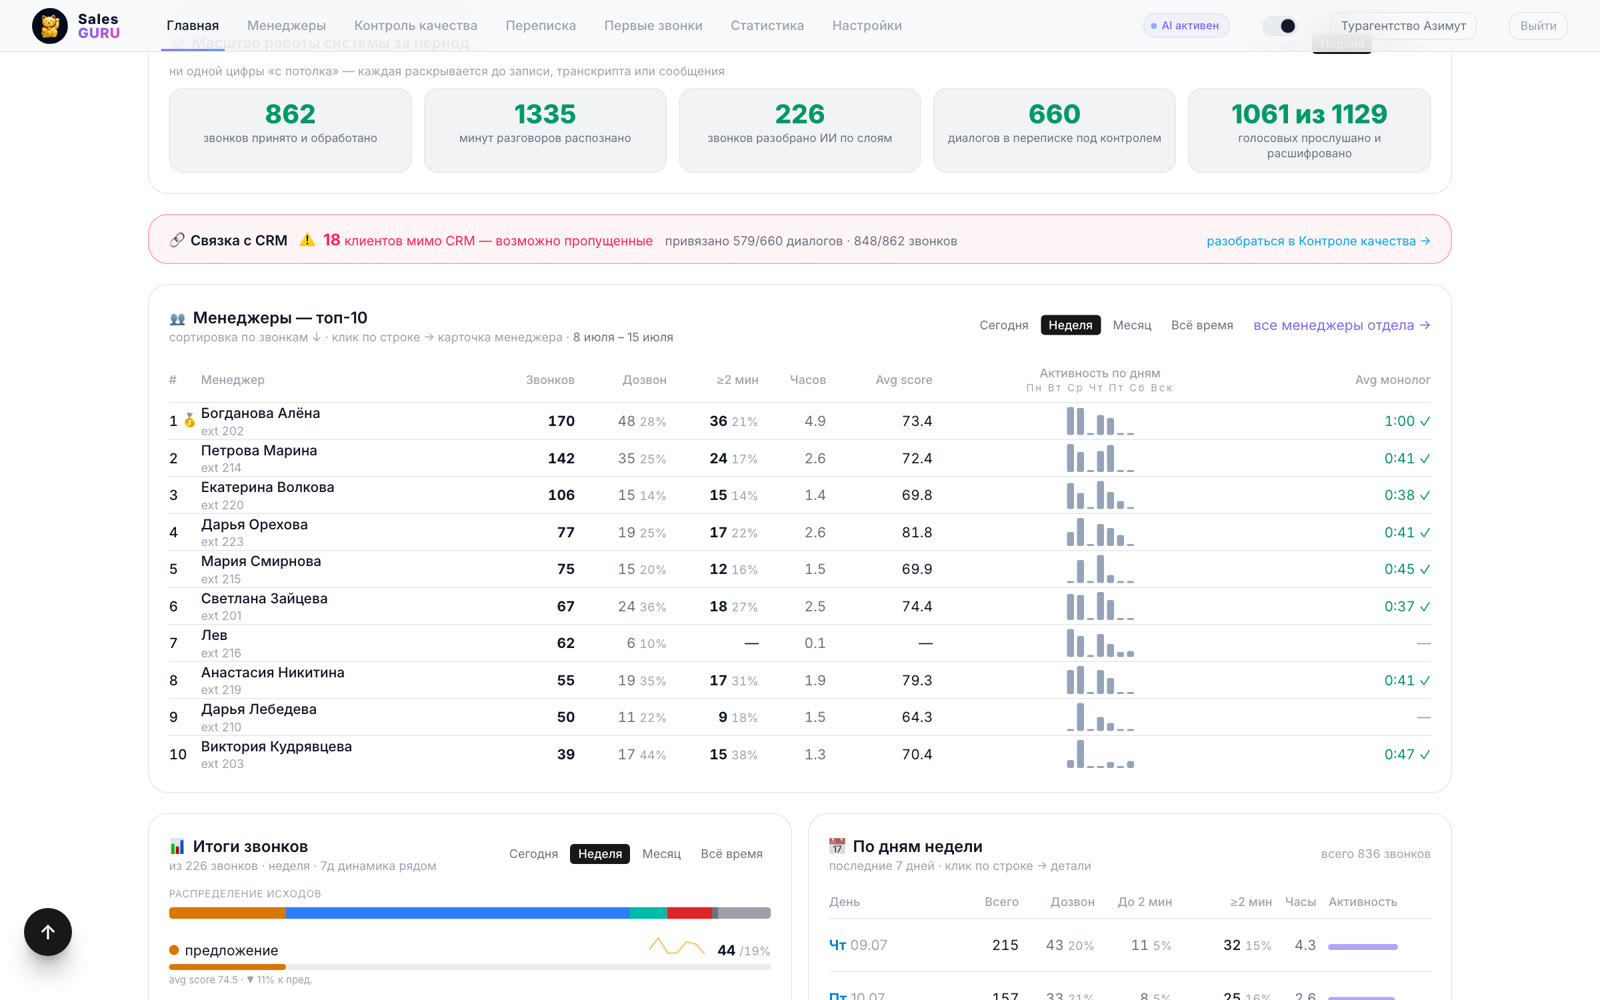Click the people icon next to Менеджеры — топ-10

click(177, 319)
